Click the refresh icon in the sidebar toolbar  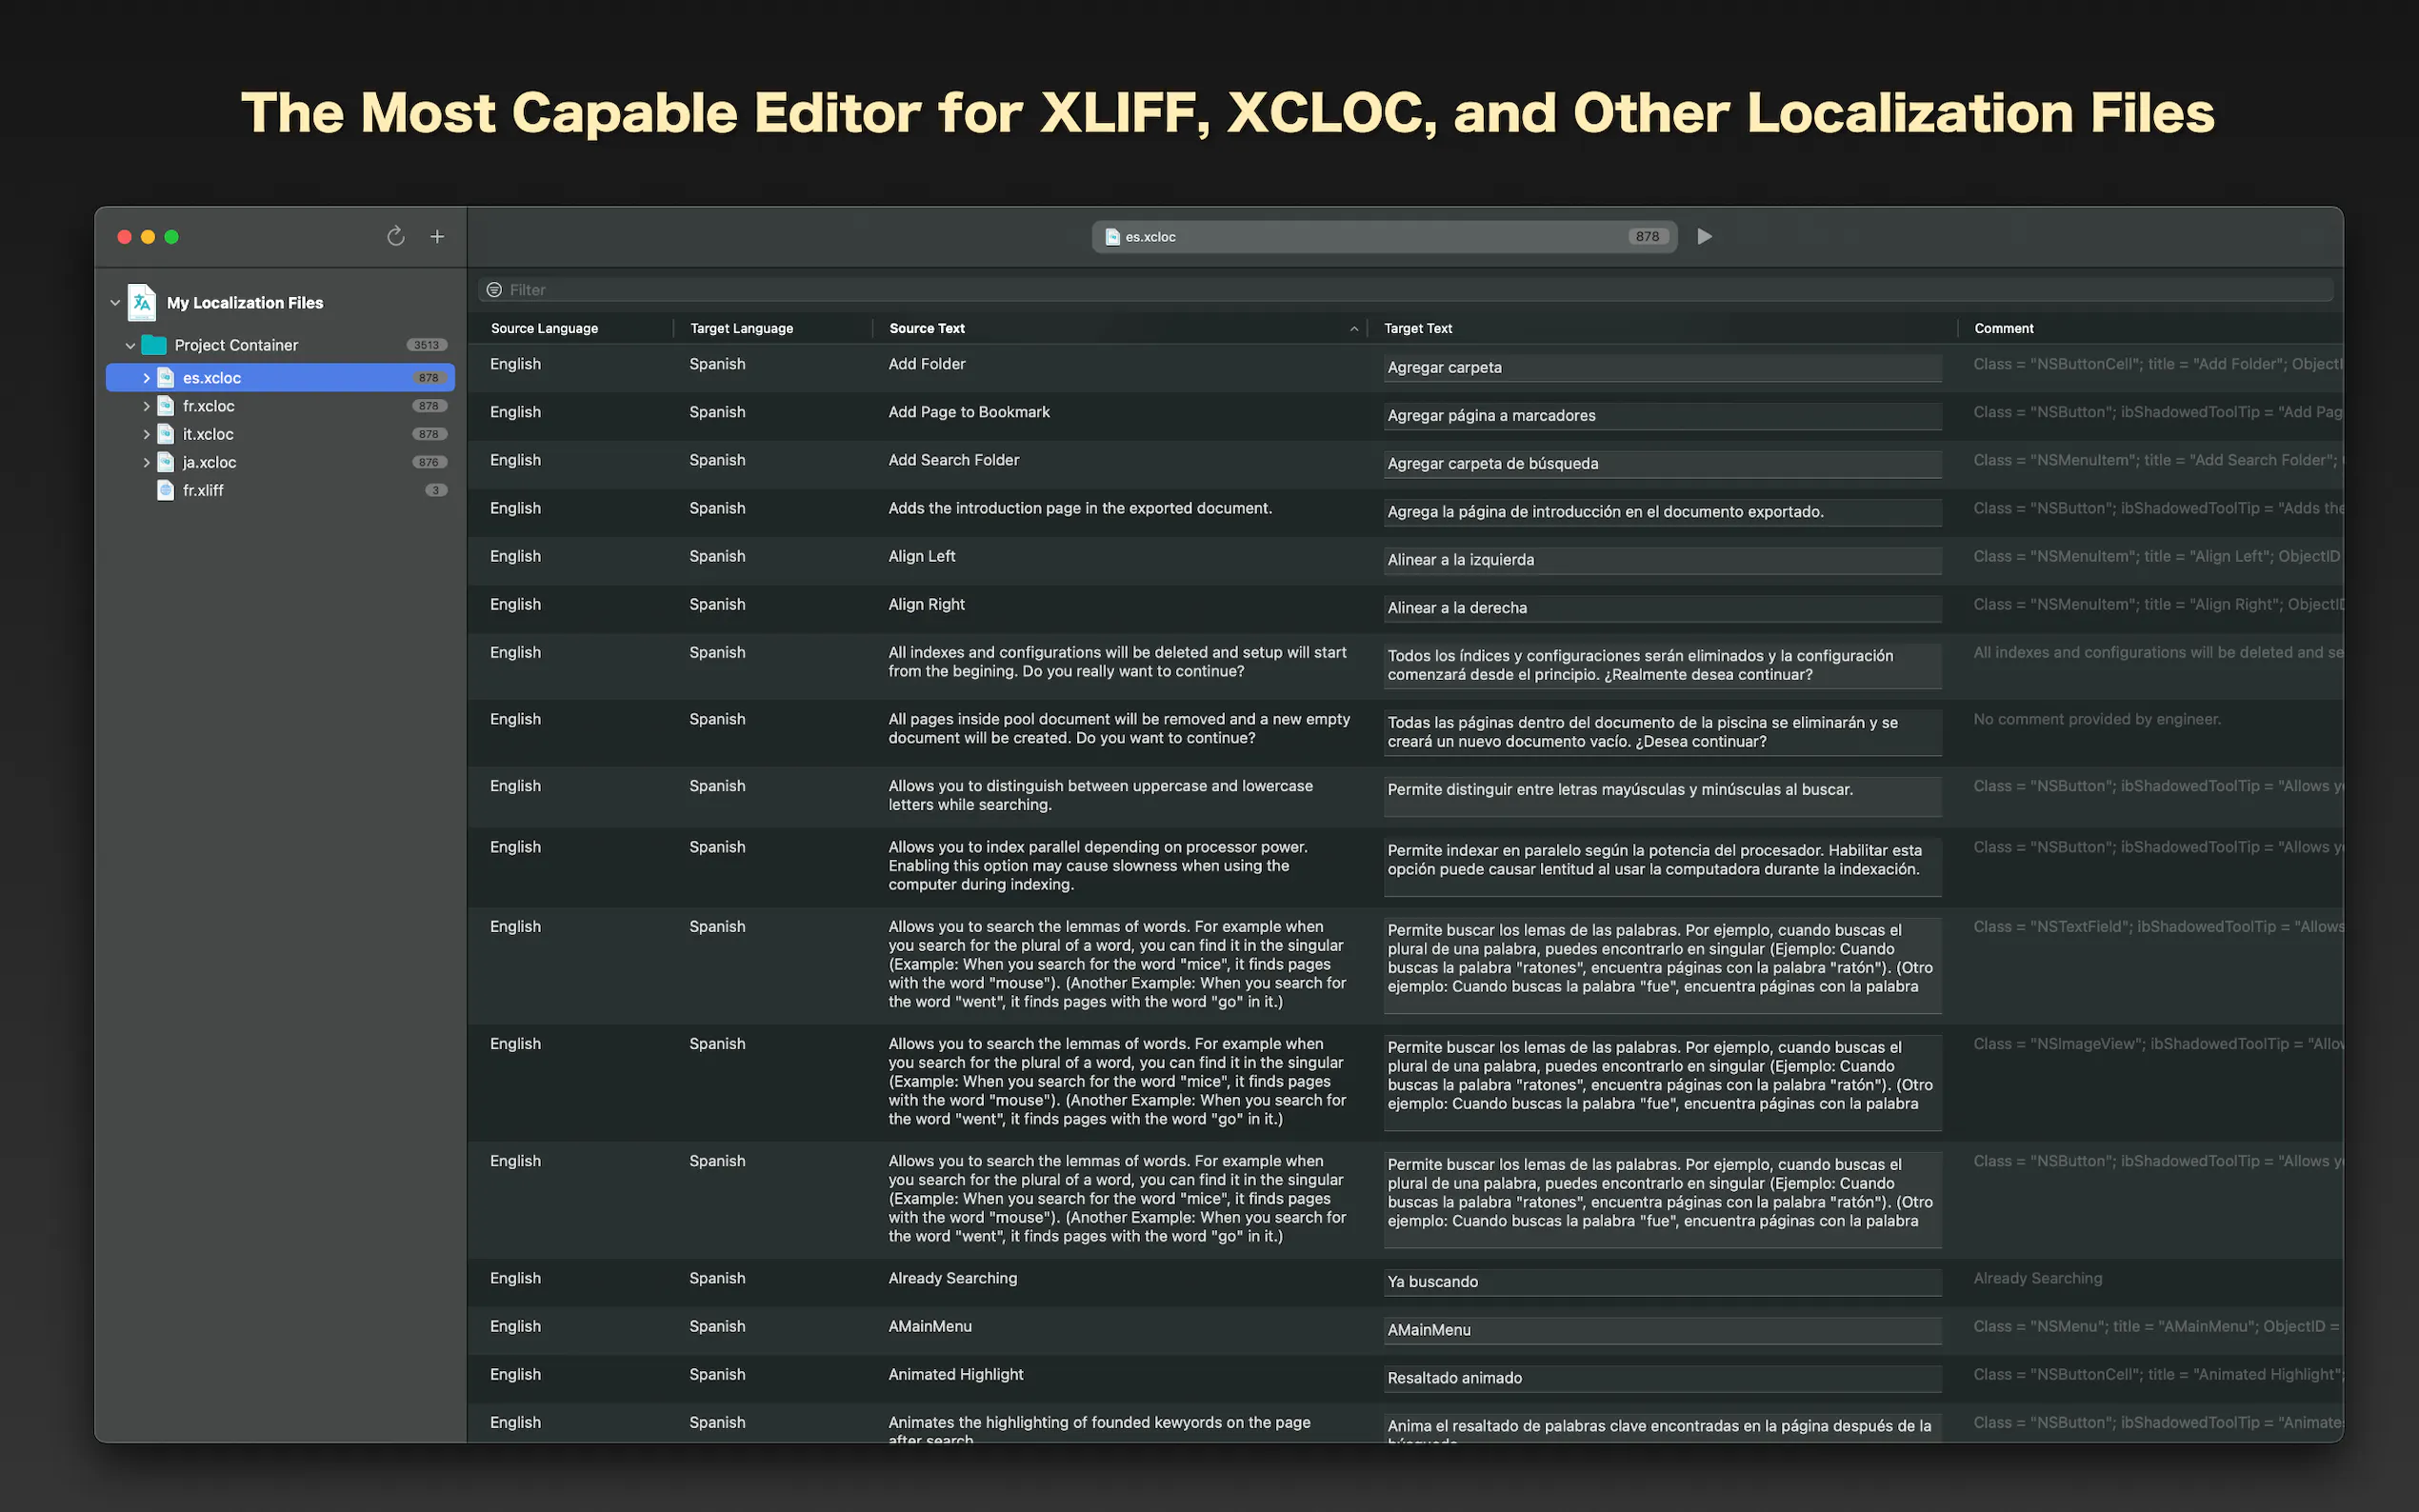coord(396,236)
